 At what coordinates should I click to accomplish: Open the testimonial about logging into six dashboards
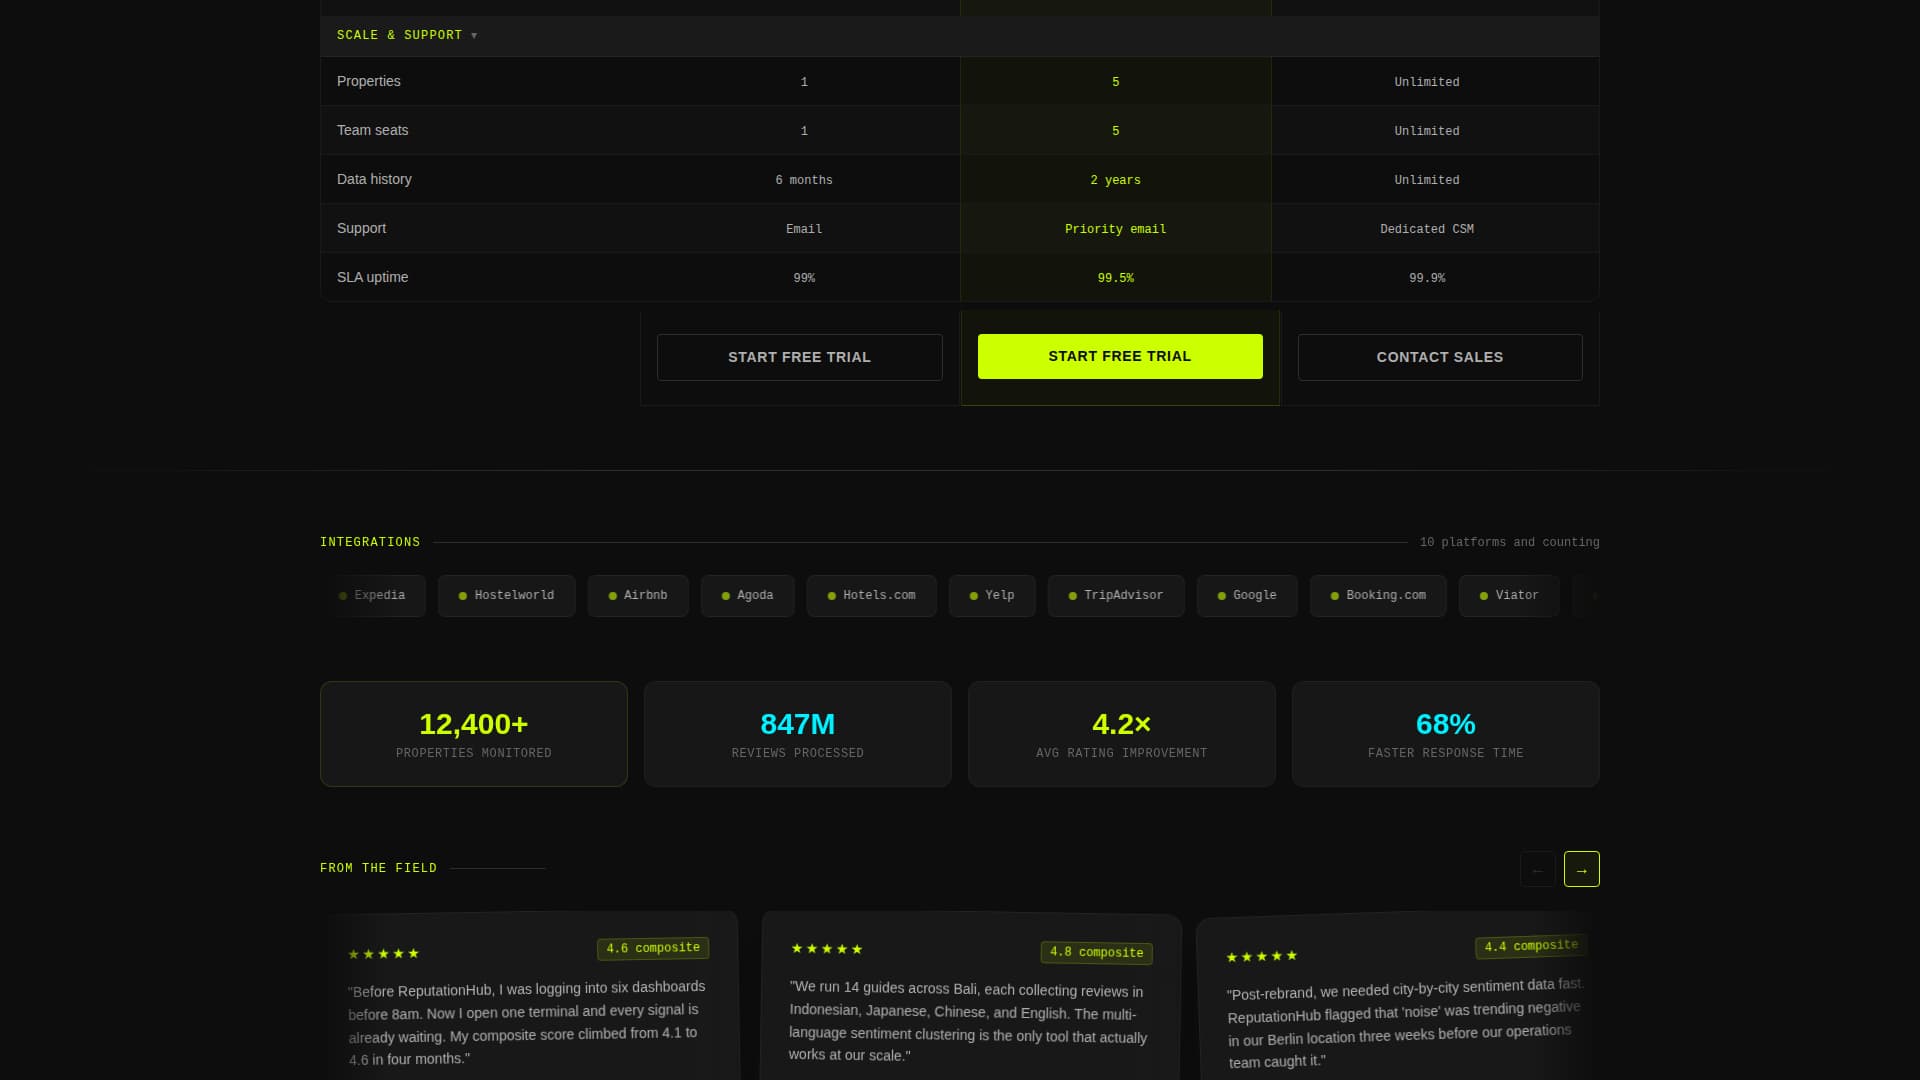(x=531, y=996)
